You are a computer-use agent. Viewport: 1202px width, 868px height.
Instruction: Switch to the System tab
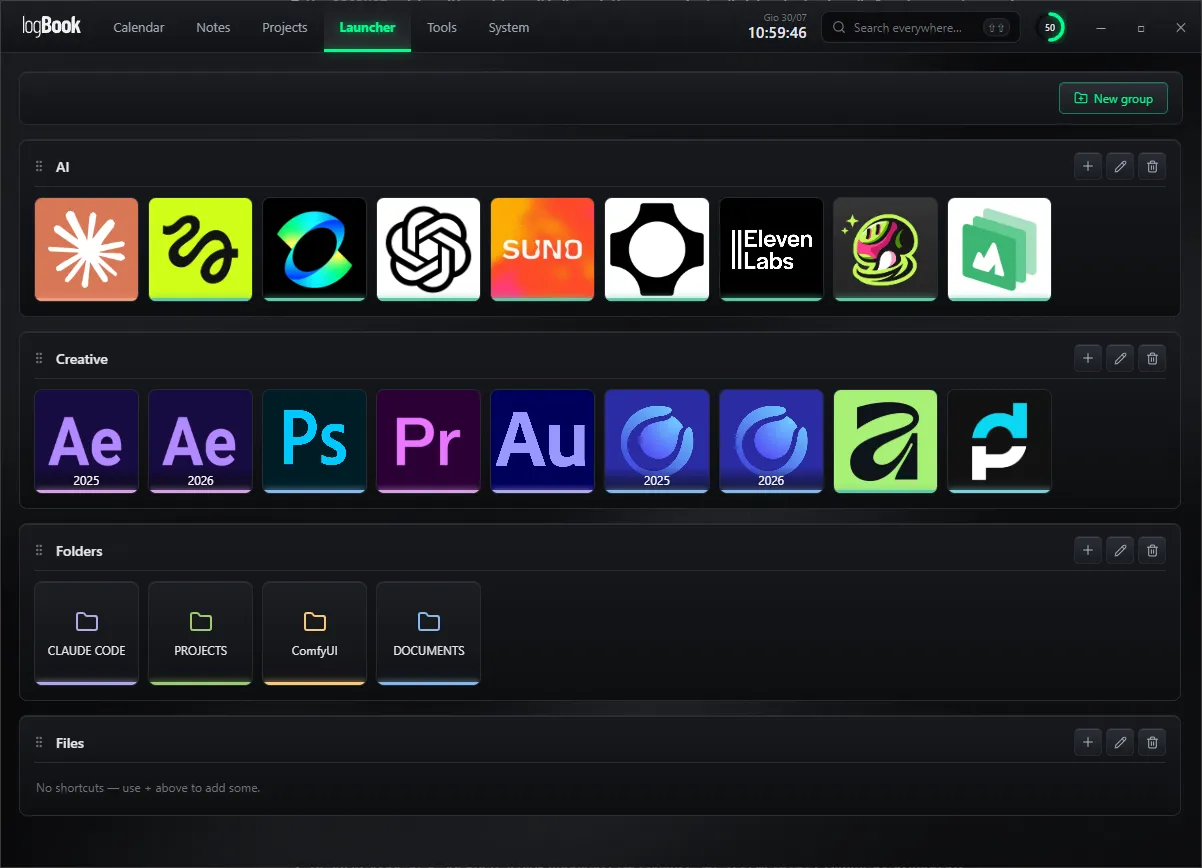pos(509,27)
